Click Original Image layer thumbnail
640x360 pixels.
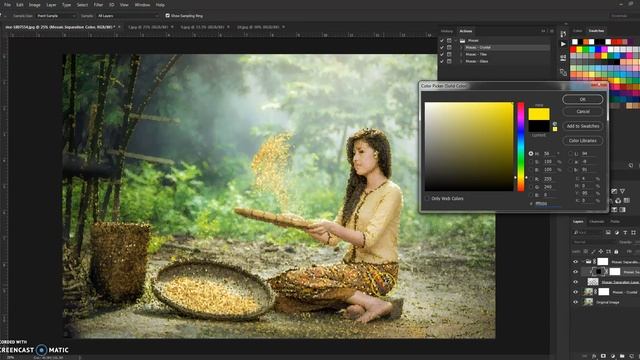(588, 302)
